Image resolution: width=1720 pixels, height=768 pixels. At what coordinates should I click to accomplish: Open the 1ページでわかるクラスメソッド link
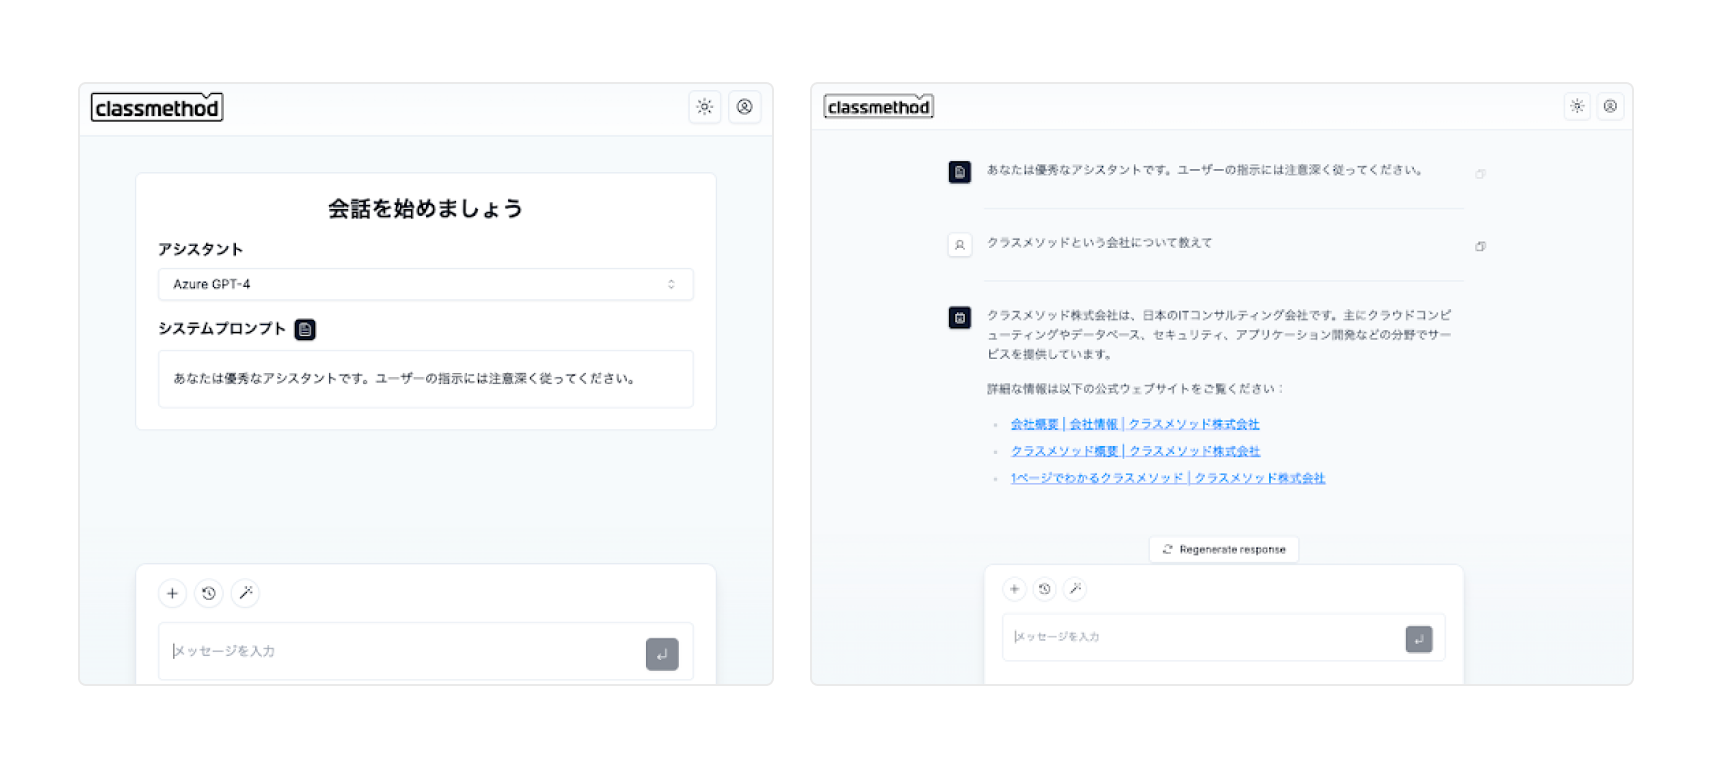click(1167, 478)
